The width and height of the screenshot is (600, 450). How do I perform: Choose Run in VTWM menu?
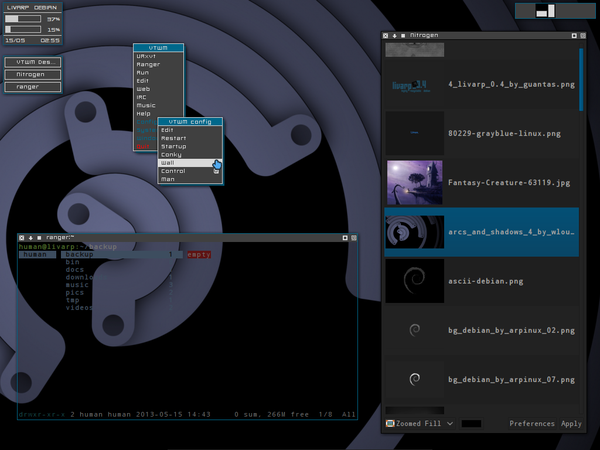point(158,73)
